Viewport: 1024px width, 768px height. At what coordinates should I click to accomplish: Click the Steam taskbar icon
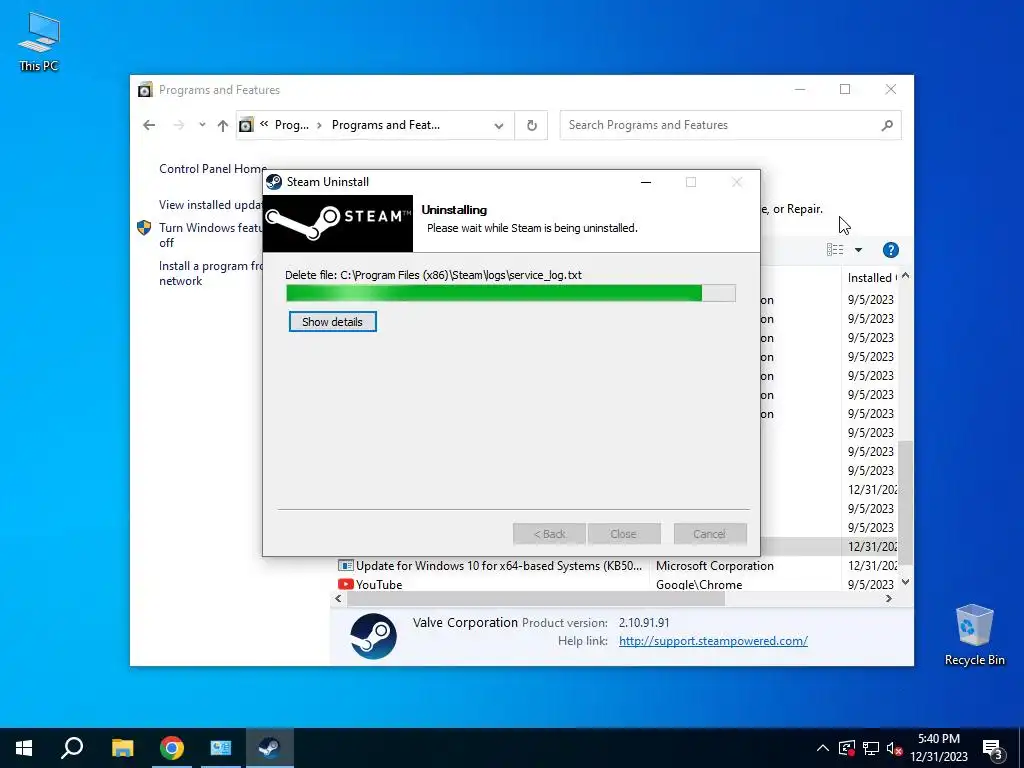point(269,748)
